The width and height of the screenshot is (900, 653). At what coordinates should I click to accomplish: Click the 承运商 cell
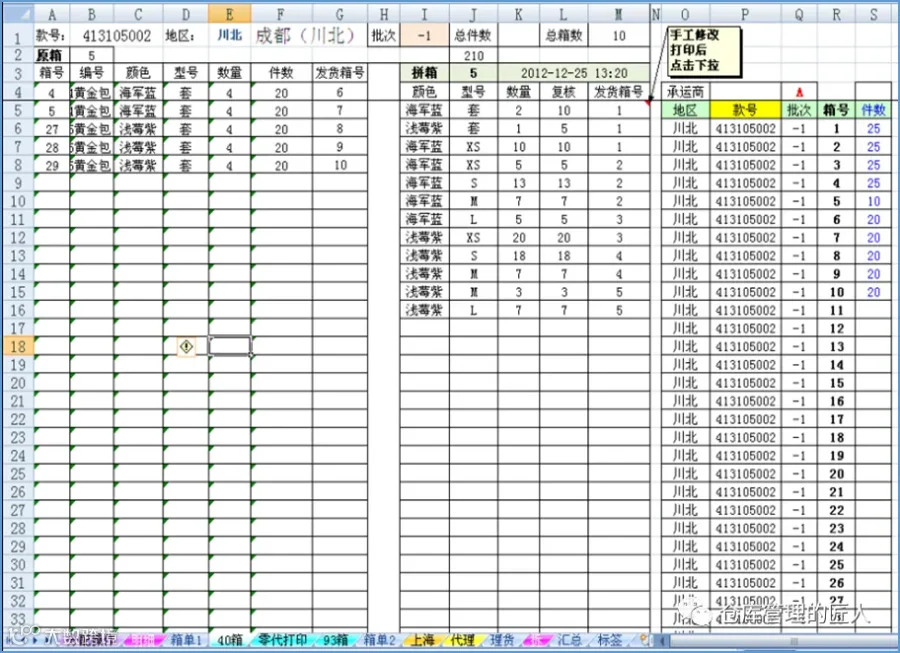pyautogui.click(x=685, y=92)
